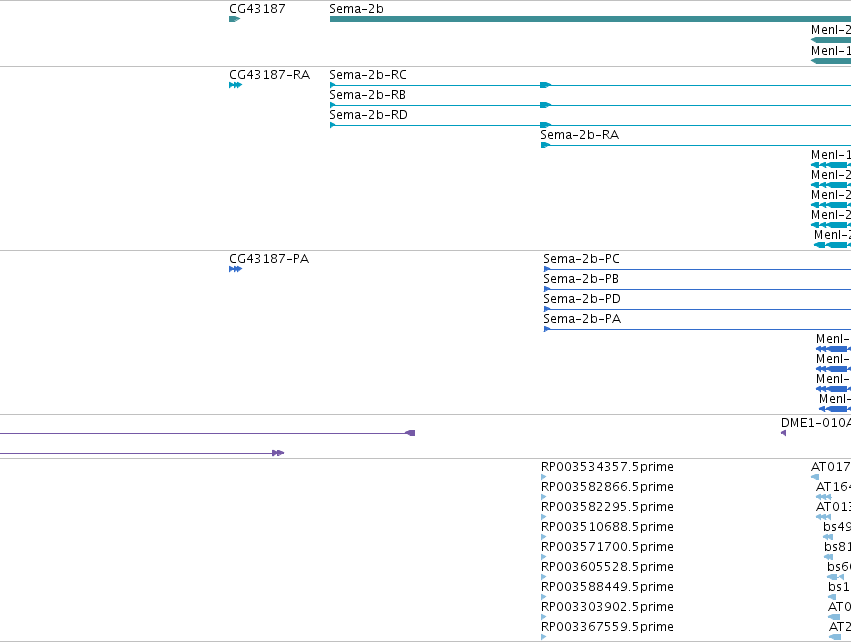Select RP003510688.5prime label
Image resolution: width=851 pixels, height=642 pixels.
(x=607, y=527)
